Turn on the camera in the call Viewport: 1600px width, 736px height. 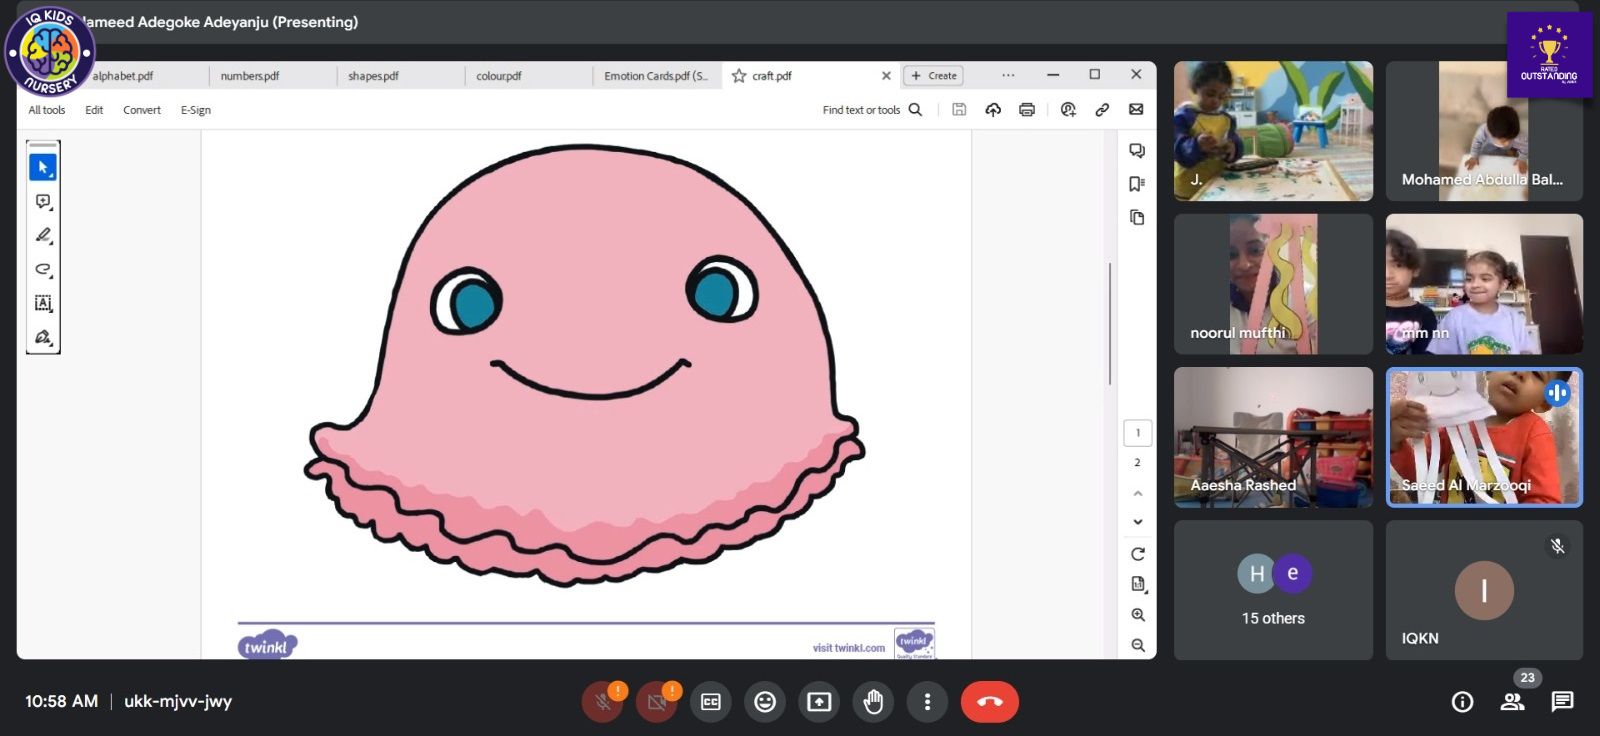click(657, 702)
